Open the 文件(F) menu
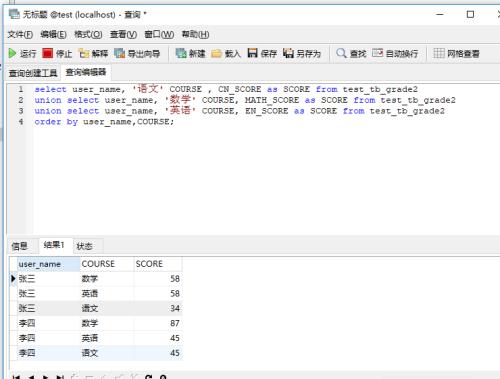 pyautogui.click(x=20, y=34)
